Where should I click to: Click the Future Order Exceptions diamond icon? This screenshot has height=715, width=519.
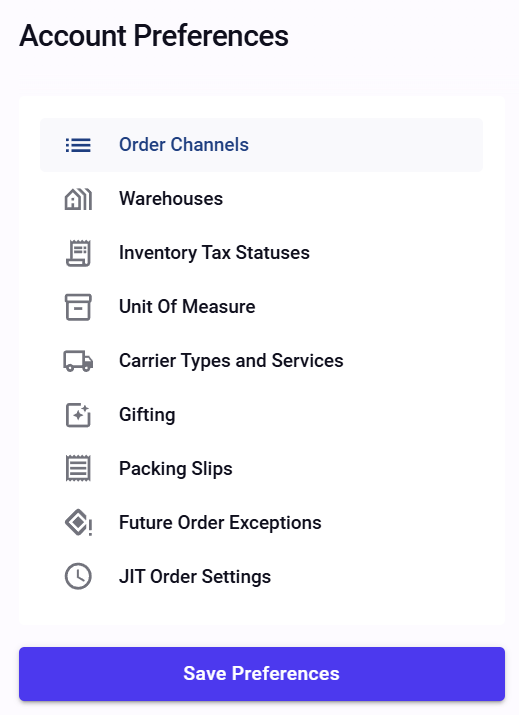(78, 523)
